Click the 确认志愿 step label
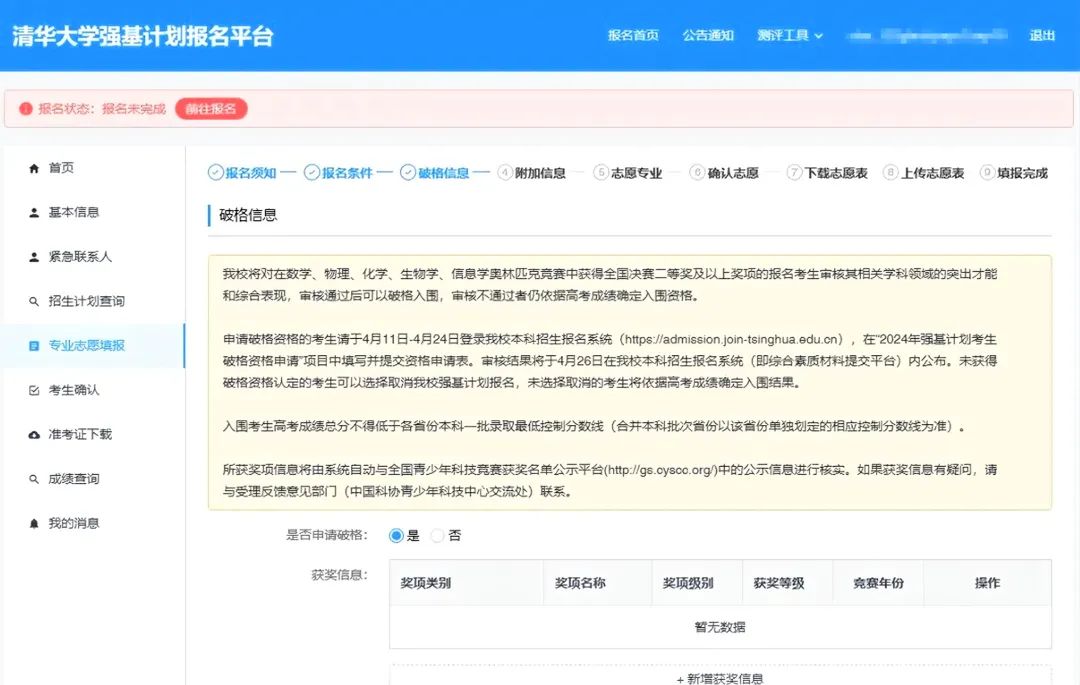 click(733, 173)
